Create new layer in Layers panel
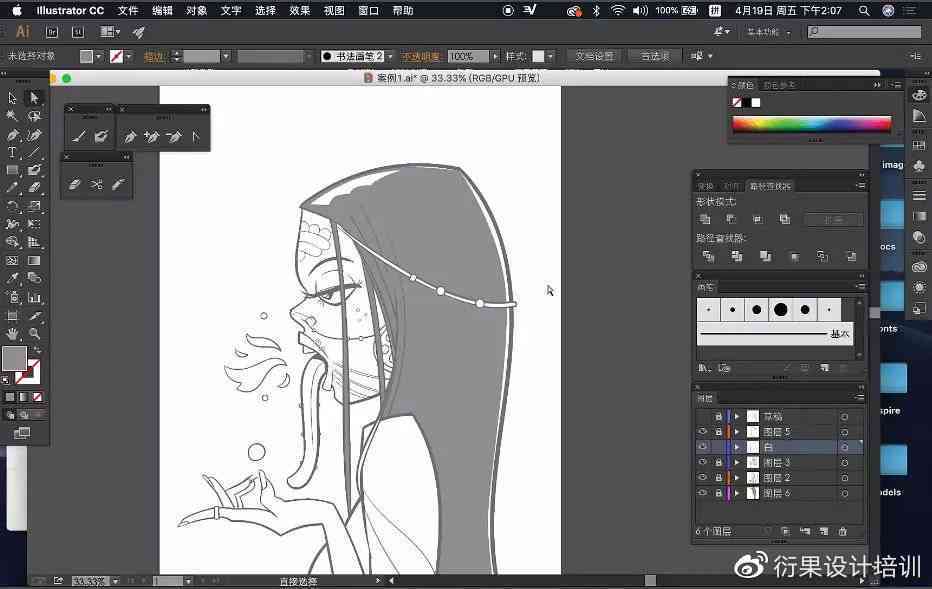This screenshot has width=932, height=589. coord(824,531)
